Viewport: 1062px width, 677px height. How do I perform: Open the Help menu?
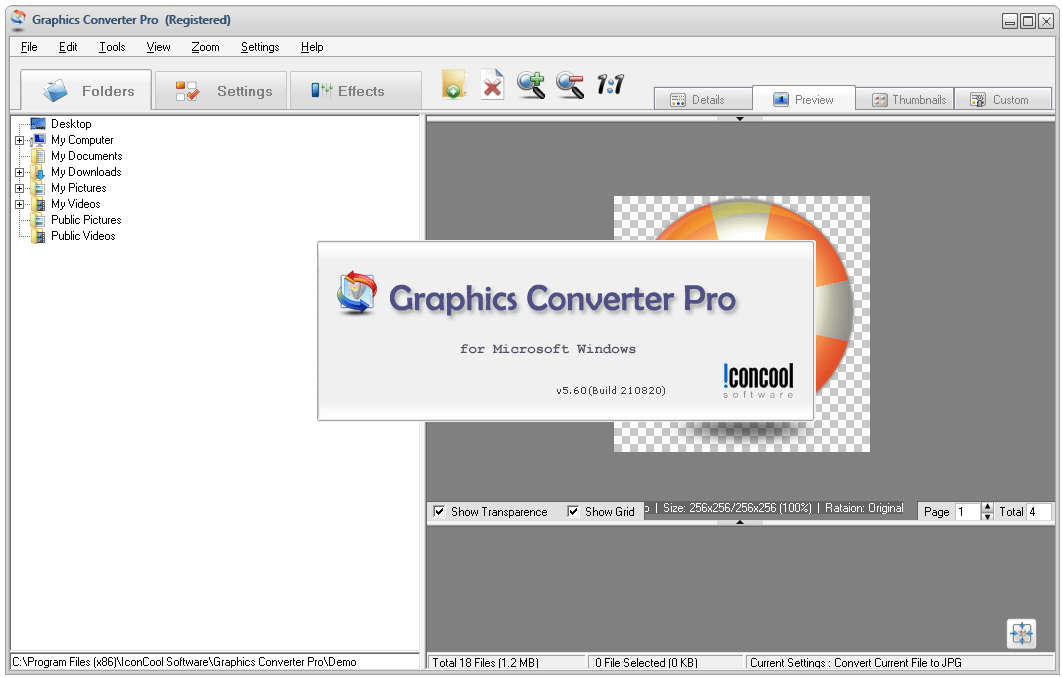[x=312, y=47]
